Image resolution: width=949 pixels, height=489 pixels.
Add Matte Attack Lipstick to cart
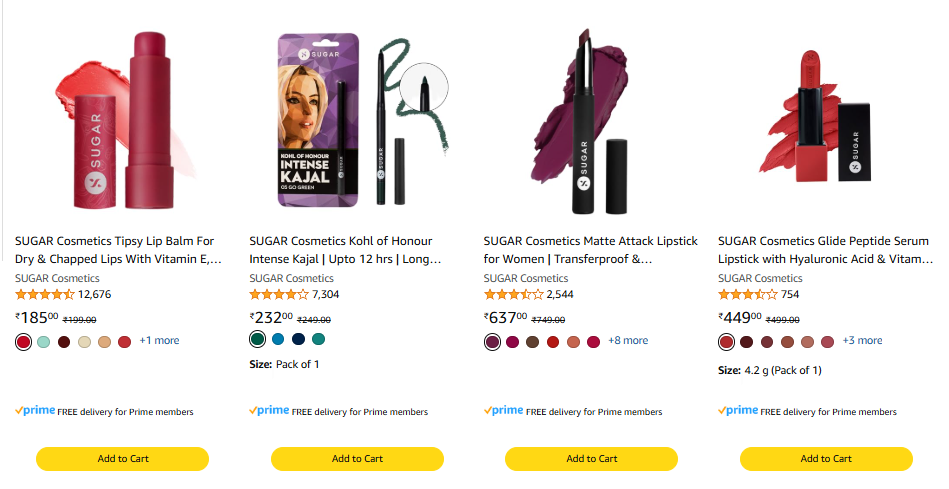[591, 459]
